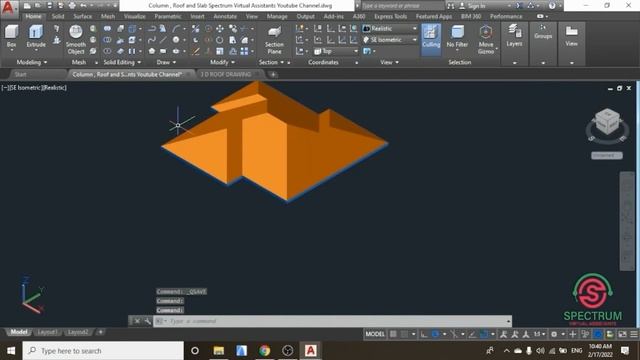Image resolution: width=640 pixels, height=360 pixels.
Task: Click the Undo arrow in quick access toolbar
Action: [x=83, y=6]
